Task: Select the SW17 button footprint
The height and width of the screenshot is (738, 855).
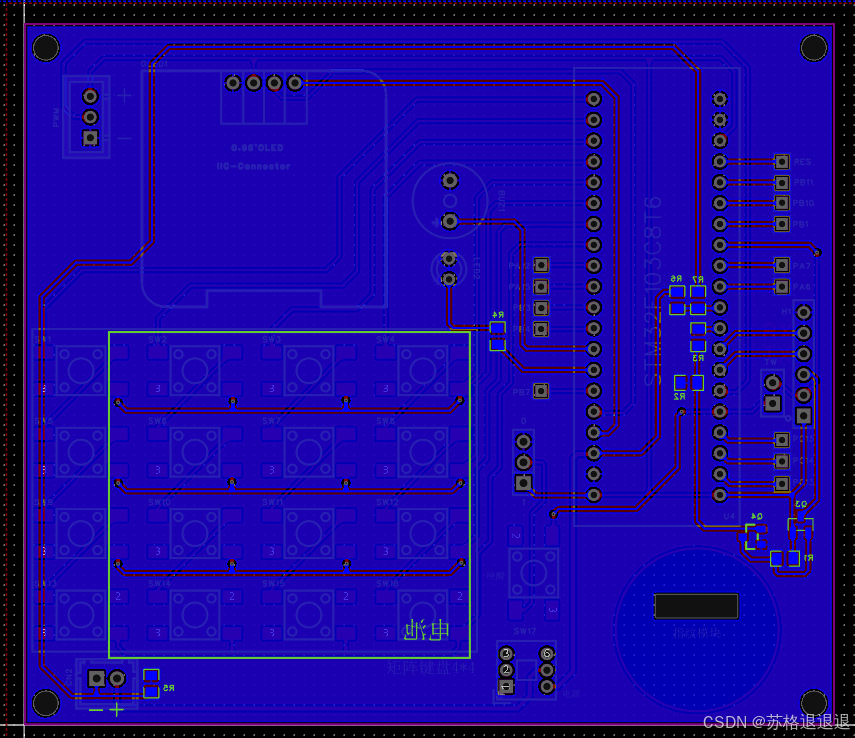Action: [x=534, y=573]
